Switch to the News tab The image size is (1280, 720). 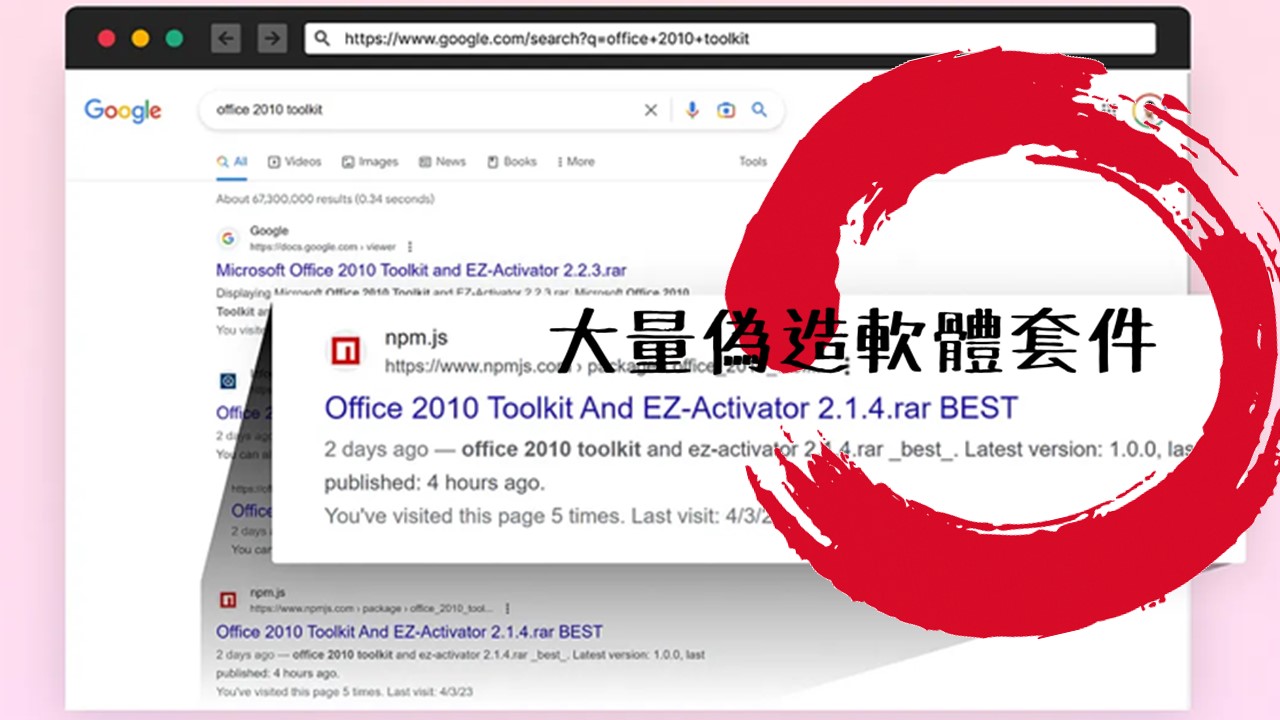(x=442, y=161)
